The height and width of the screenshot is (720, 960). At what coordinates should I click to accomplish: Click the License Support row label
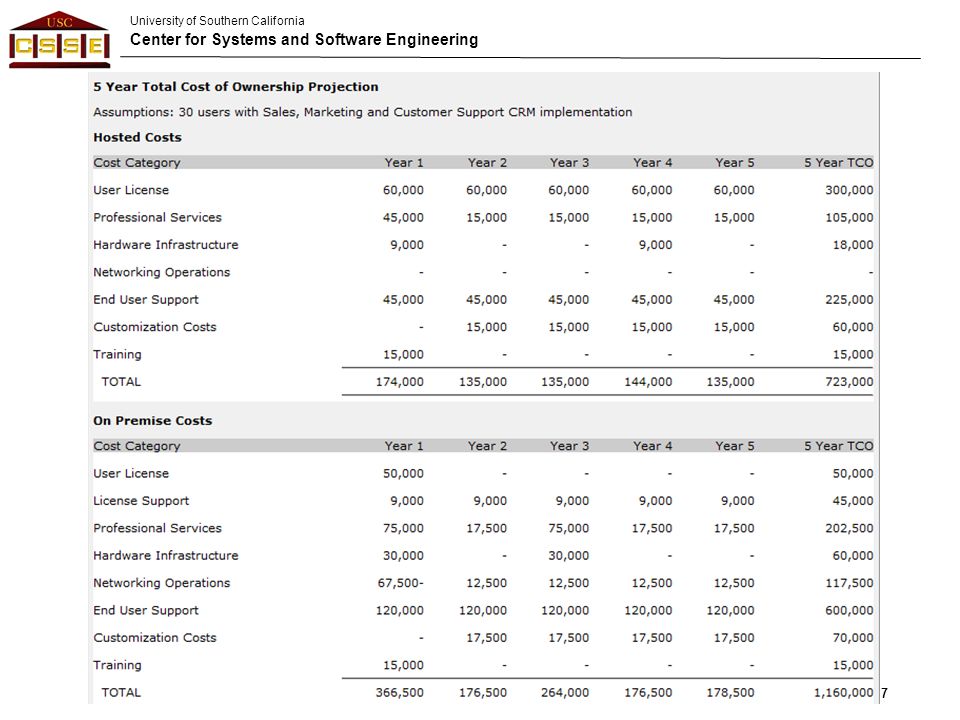point(141,501)
